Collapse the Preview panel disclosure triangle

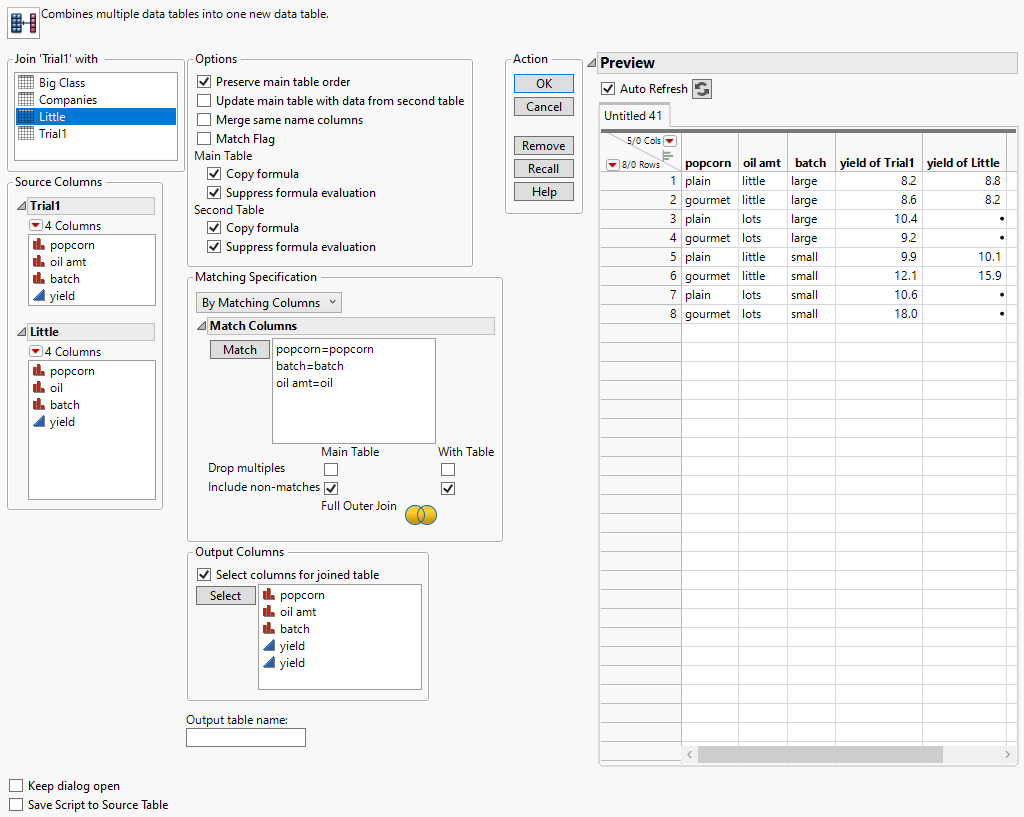point(592,63)
